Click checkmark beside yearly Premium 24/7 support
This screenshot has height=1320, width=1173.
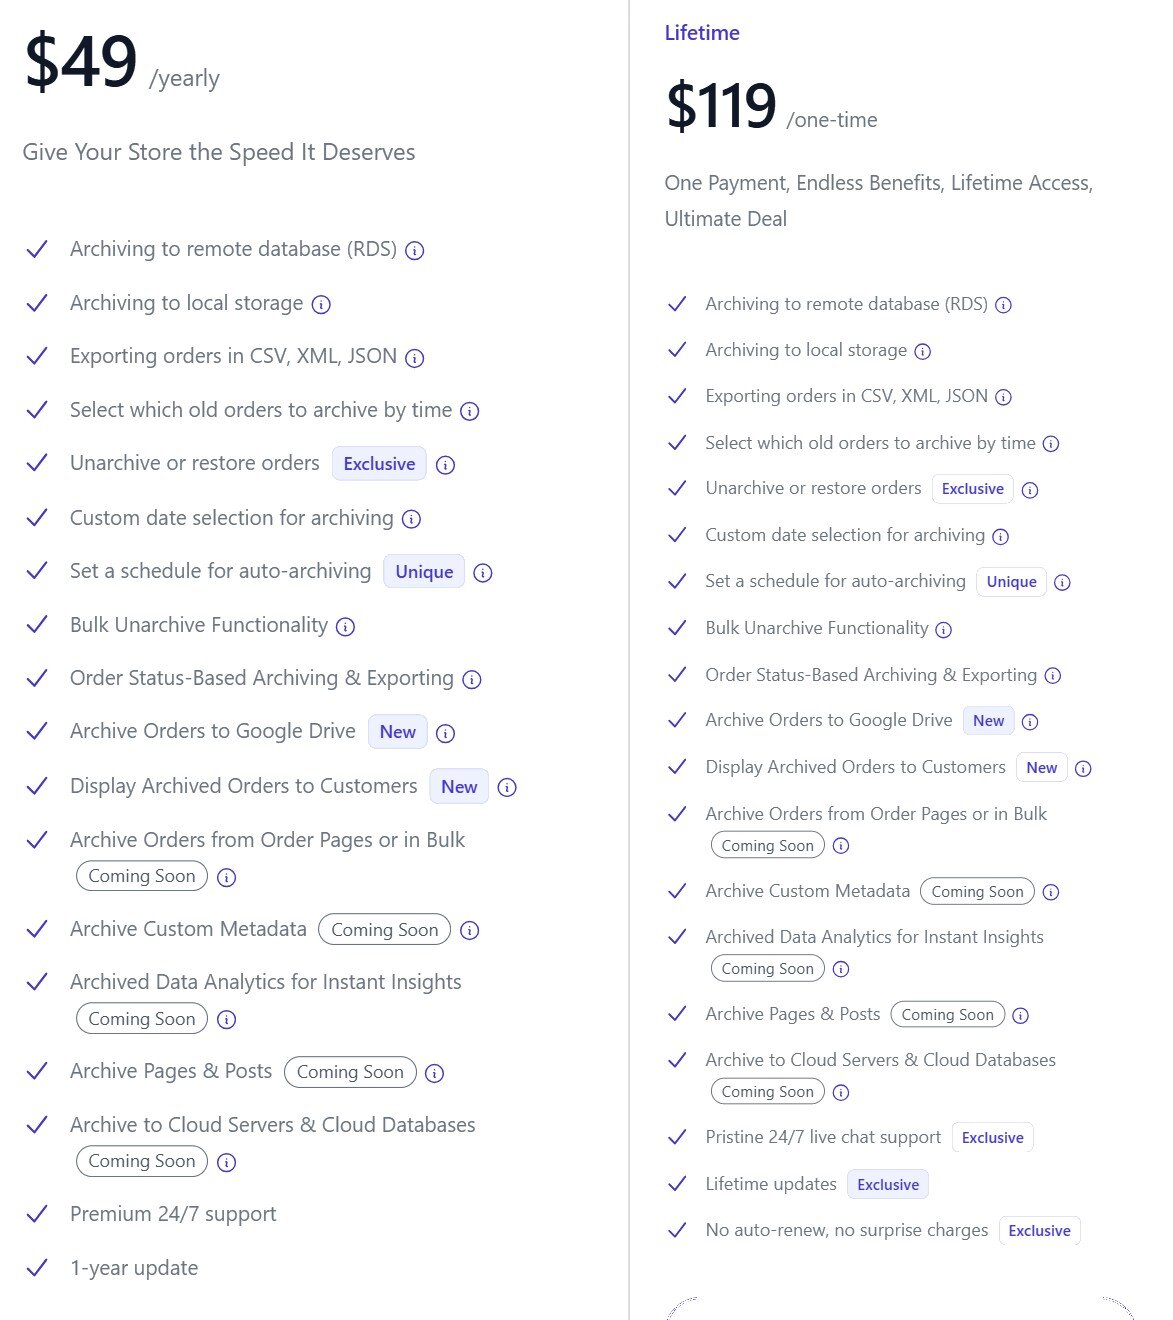(37, 1215)
